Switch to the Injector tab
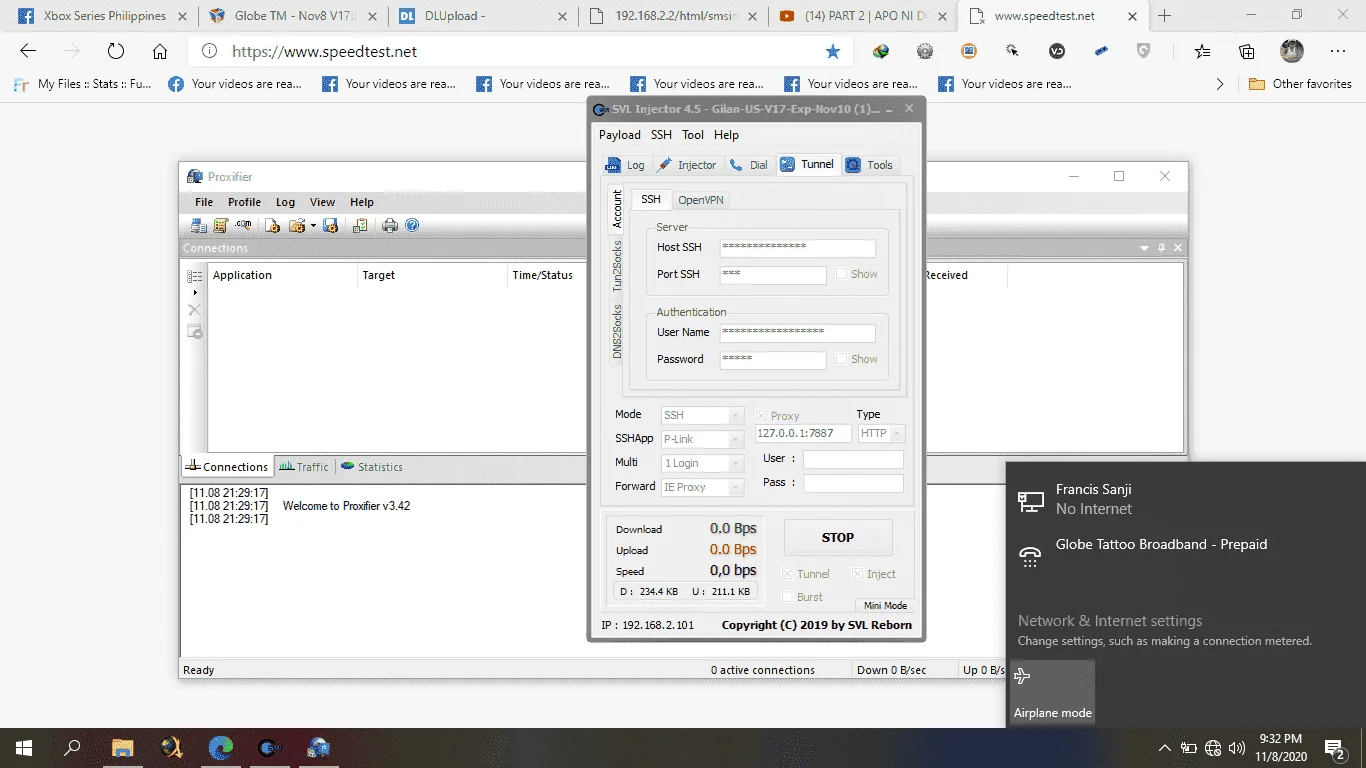Image resolution: width=1366 pixels, height=768 pixels. (688, 165)
